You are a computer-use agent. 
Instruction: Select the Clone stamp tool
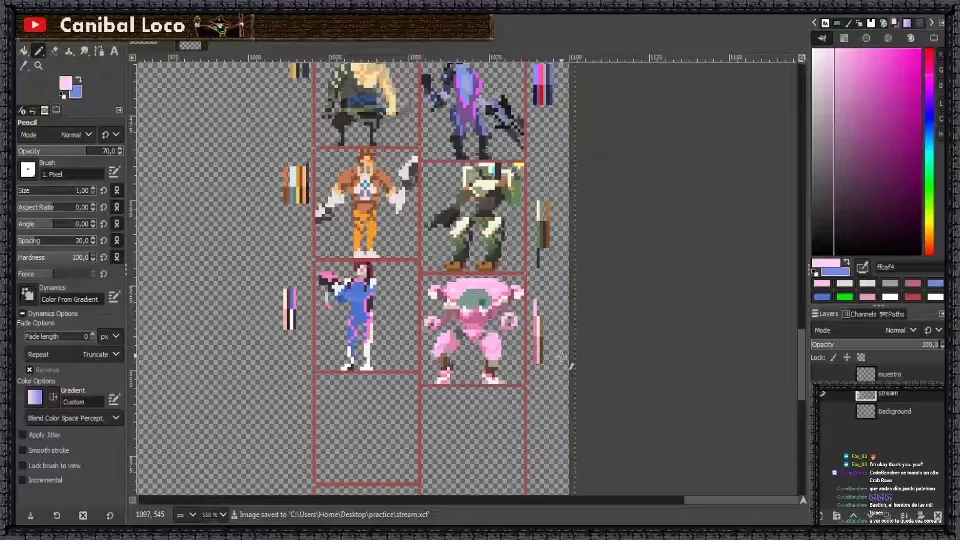[x=69, y=51]
